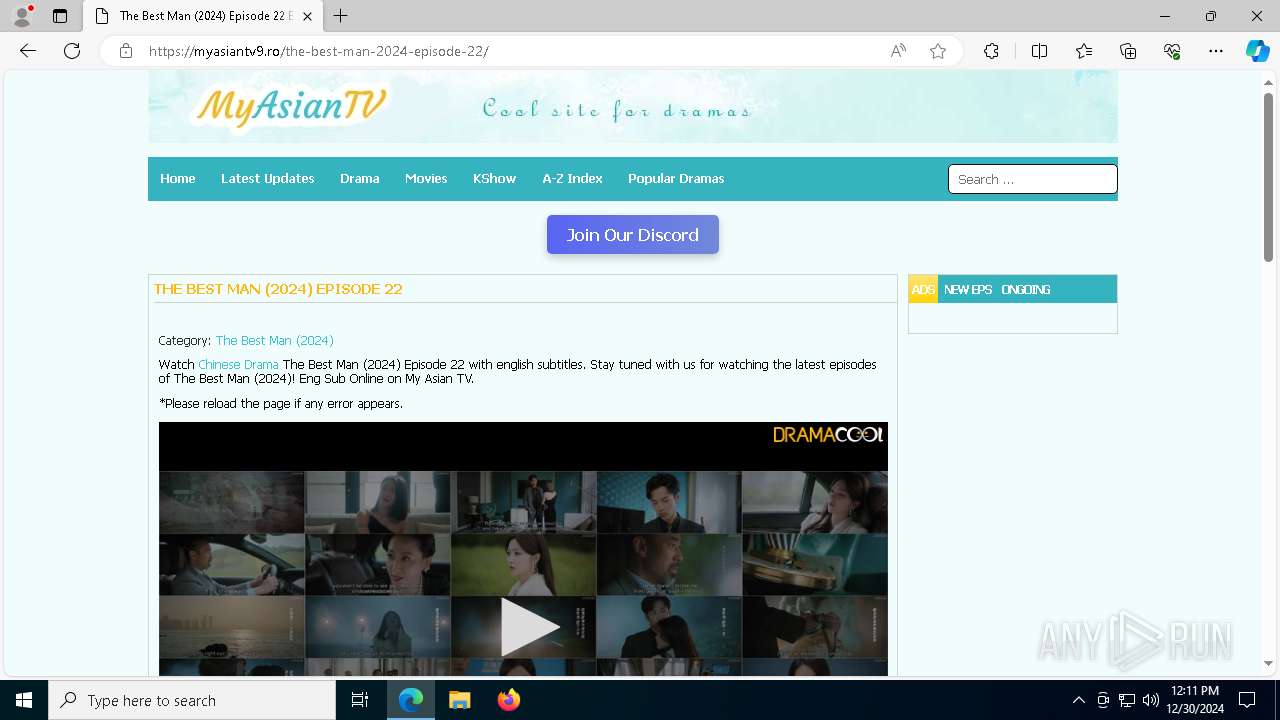The height and width of the screenshot is (720, 1280).
Task: Click scrollbar up arrow
Action: tap(1268, 82)
